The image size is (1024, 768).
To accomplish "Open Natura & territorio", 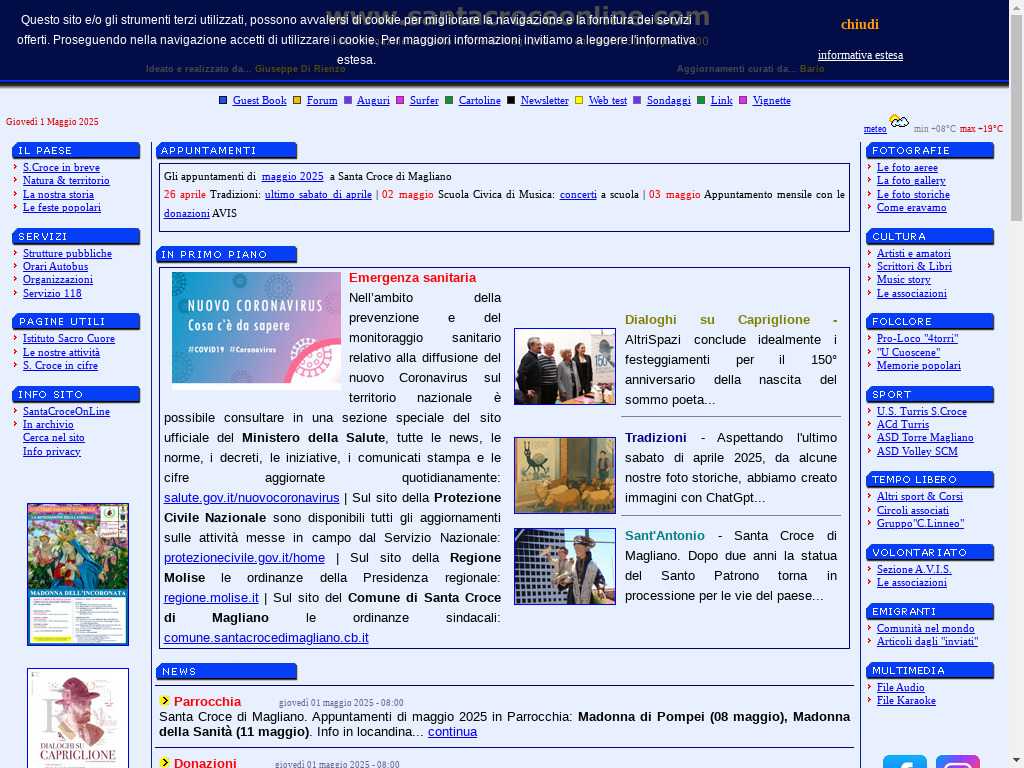I will click(x=66, y=180).
